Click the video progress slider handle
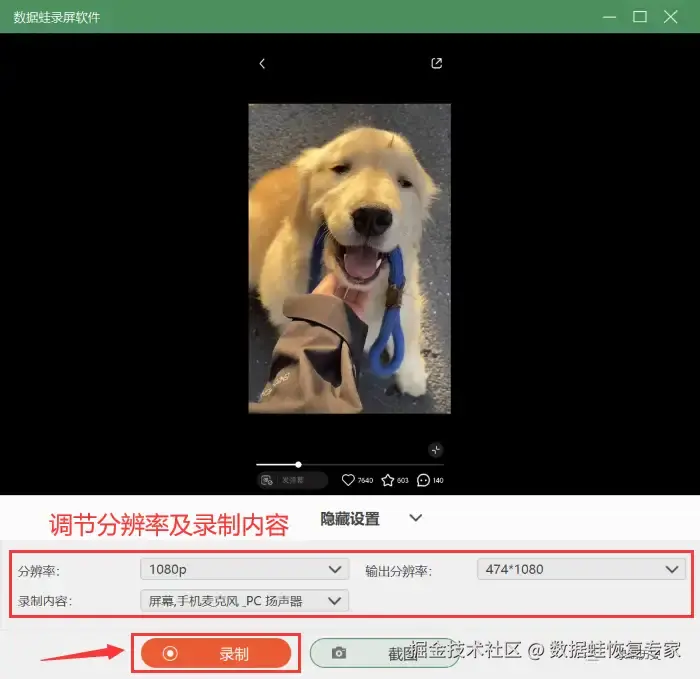The image size is (700, 679). (298, 465)
